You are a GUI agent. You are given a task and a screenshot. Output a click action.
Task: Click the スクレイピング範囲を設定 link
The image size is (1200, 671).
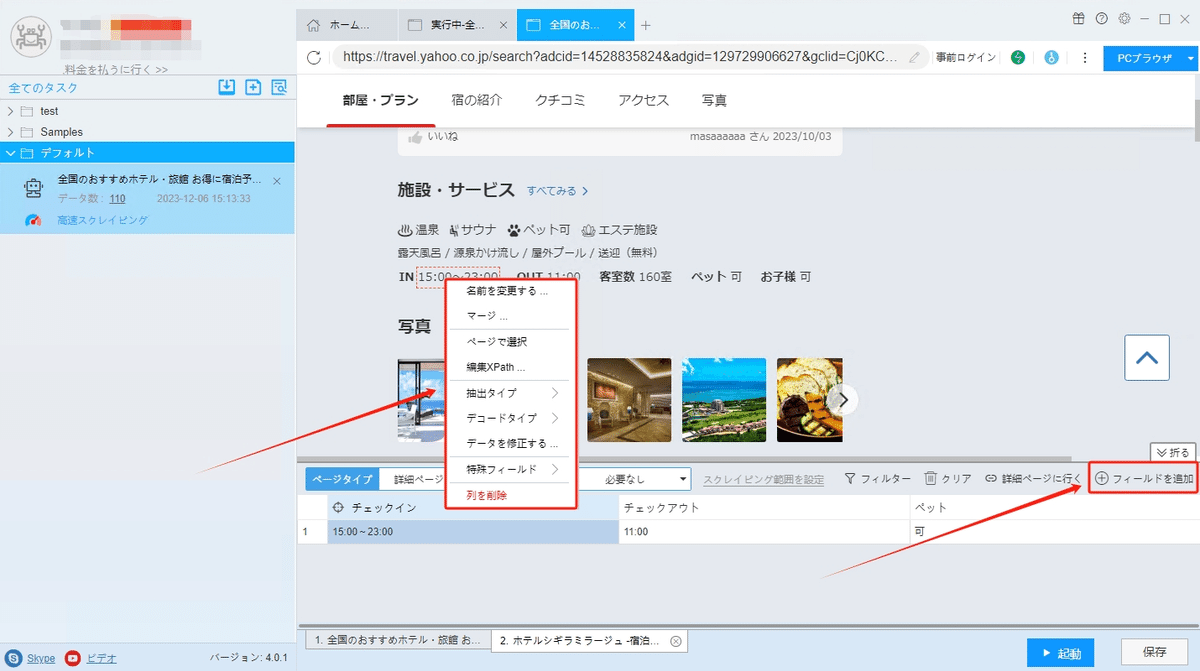[x=763, y=480]
